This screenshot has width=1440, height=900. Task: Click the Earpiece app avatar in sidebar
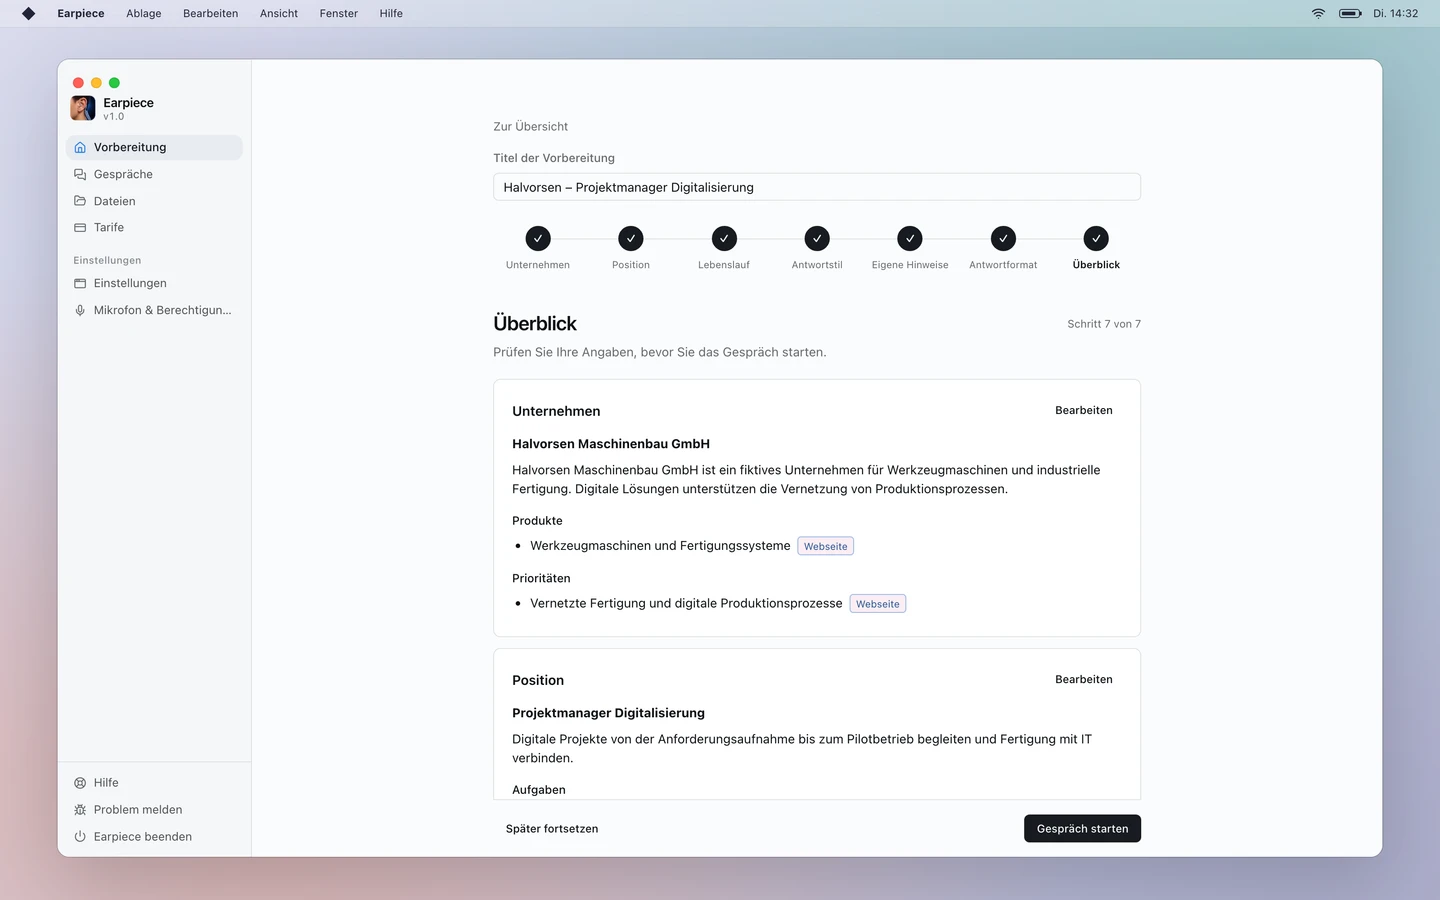(x=83, y=108)
